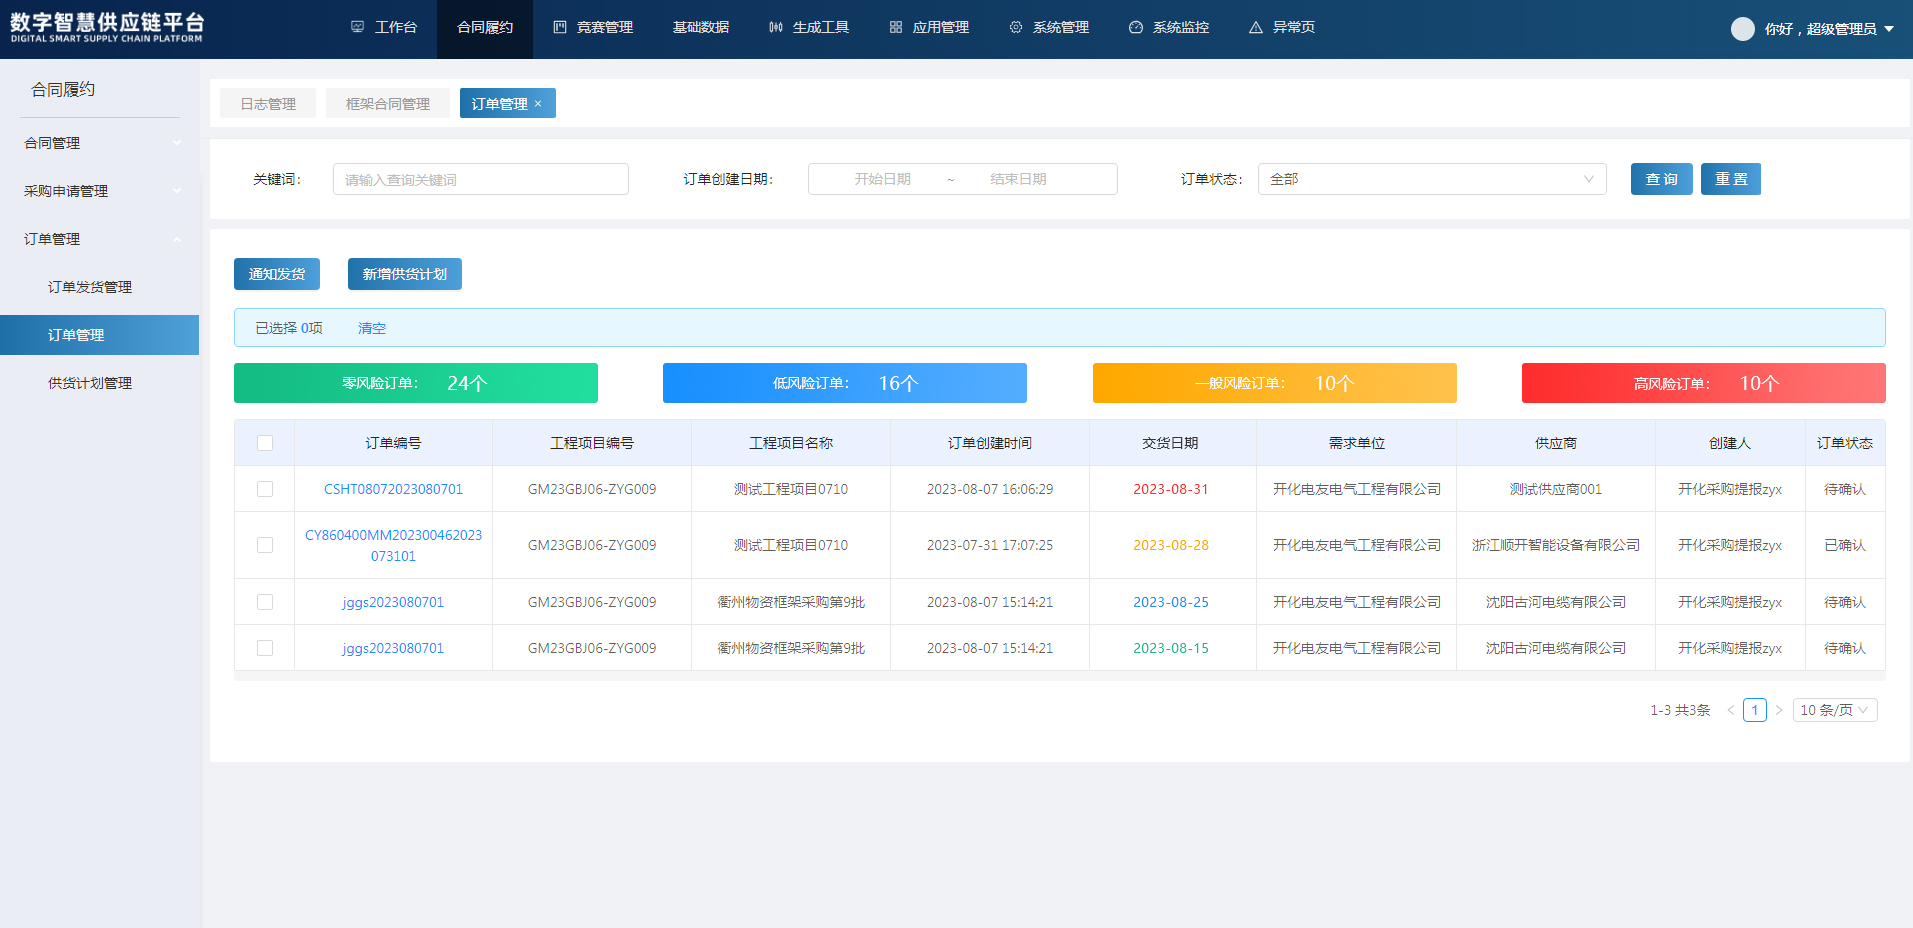Click the red 高风险订单 10个 card
This screenshot has width=1913, height=928.
1704,383
